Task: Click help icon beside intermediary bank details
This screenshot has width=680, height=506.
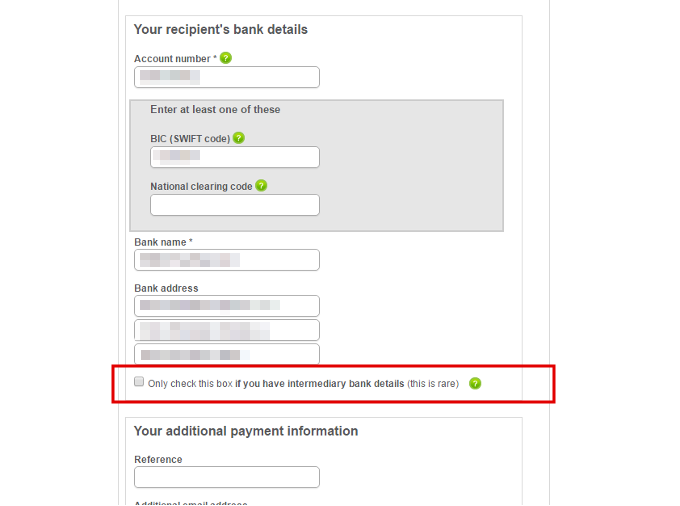Action: click(x=475, y=383)
